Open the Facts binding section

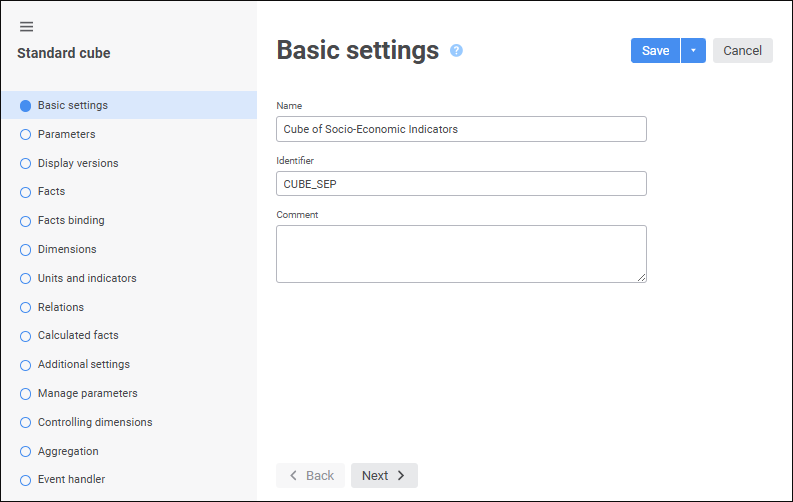coord(71,220)
